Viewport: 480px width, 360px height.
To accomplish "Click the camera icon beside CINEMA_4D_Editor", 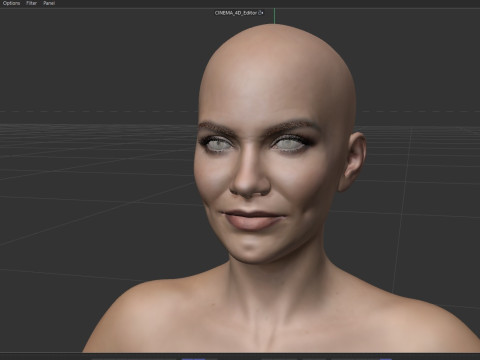I will [x=261, y=13].
